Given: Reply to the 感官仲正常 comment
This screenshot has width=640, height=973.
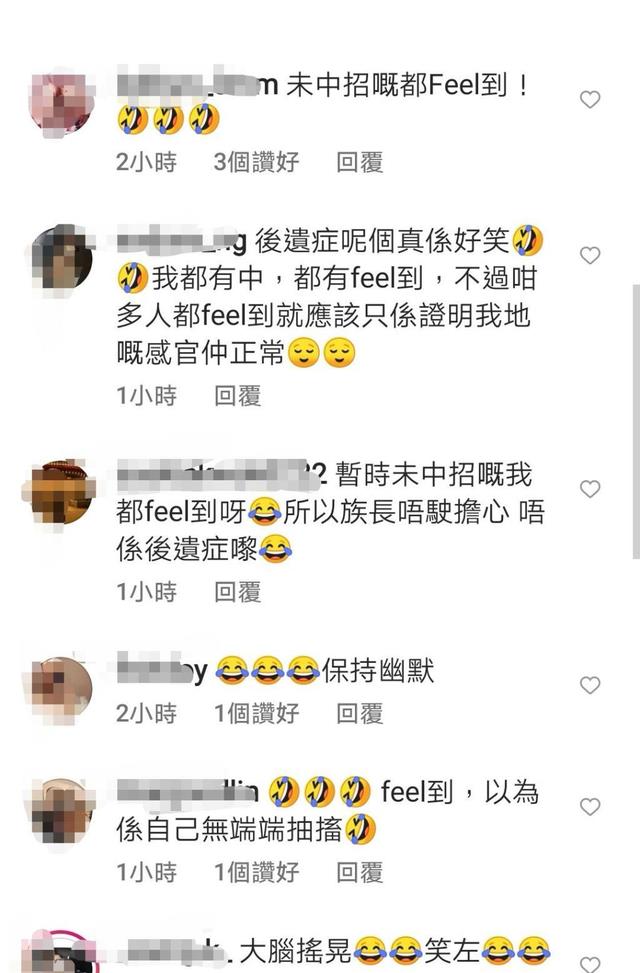Looking at the screenshot, I should pyautogui.click(x=237, y=396).
